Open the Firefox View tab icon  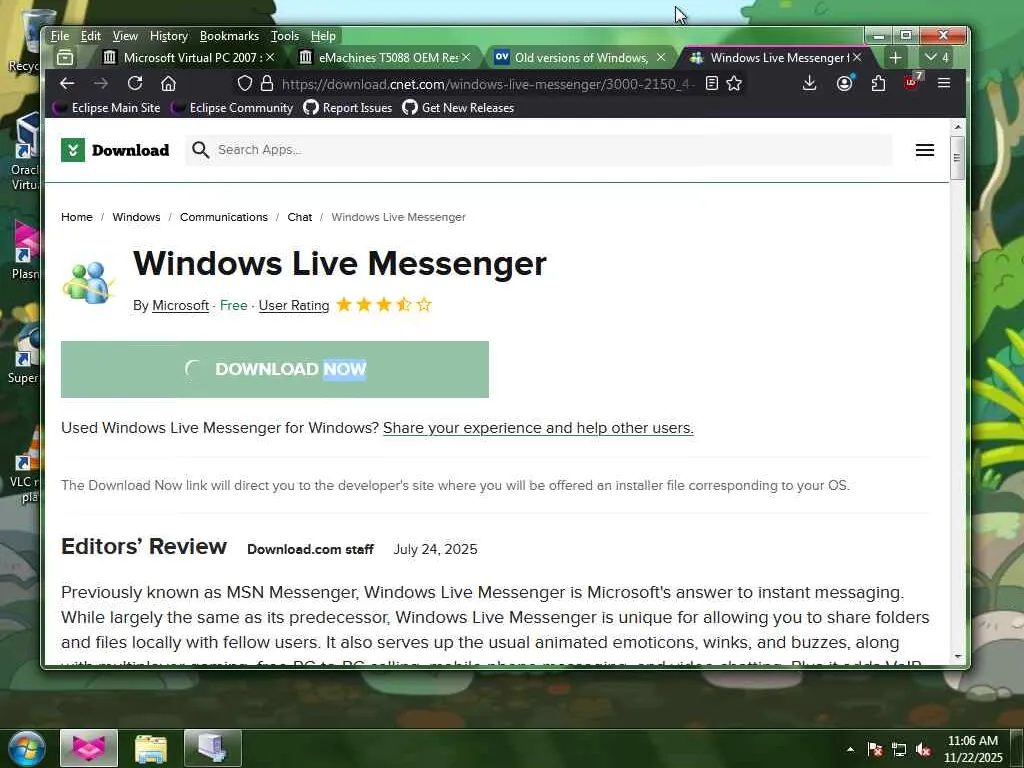click(65, 57)
